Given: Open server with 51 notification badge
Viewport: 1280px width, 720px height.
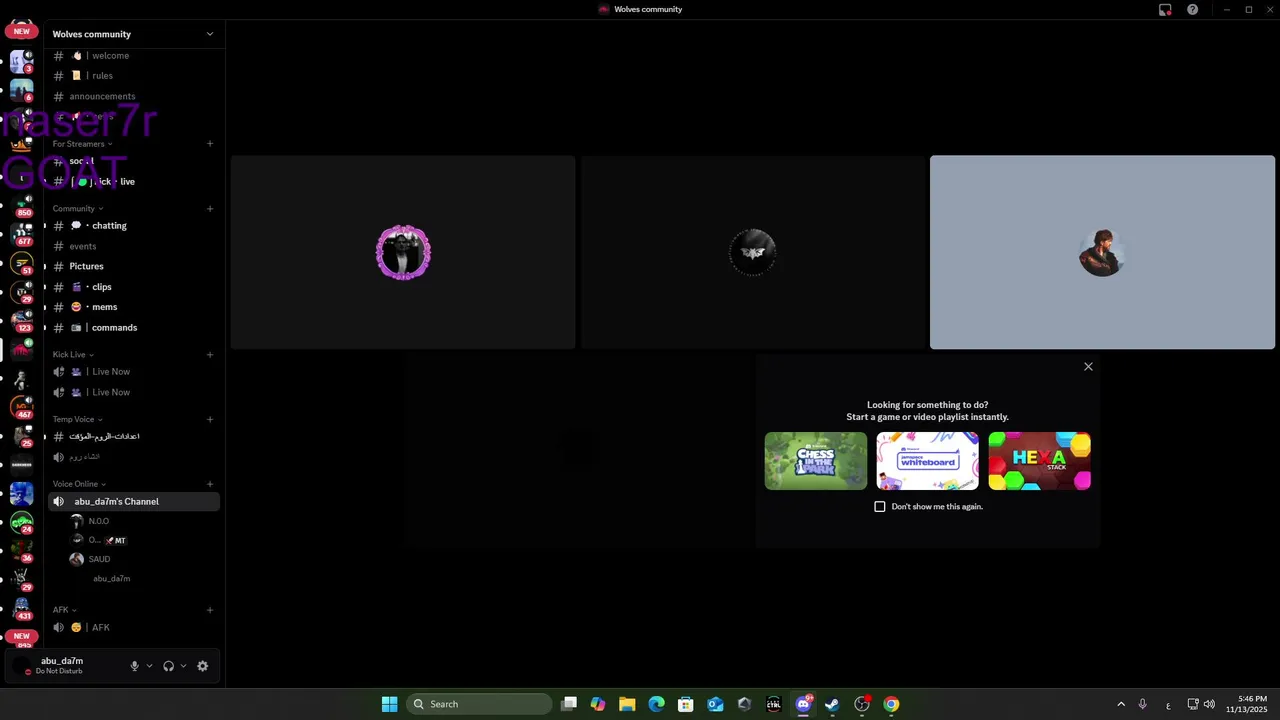Looking at the screenshot, I should pyautogui.click(x=22, y=264).
